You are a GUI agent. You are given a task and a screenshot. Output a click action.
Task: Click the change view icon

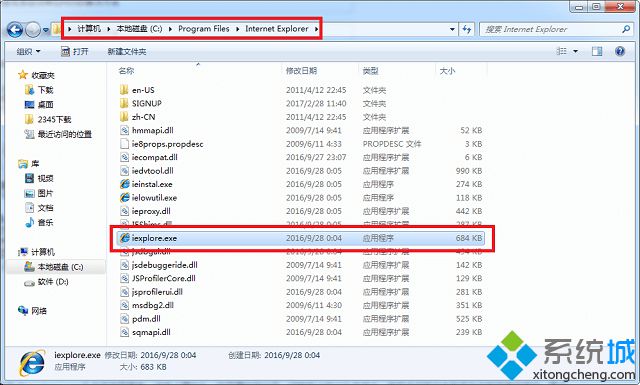coord(562,51)
